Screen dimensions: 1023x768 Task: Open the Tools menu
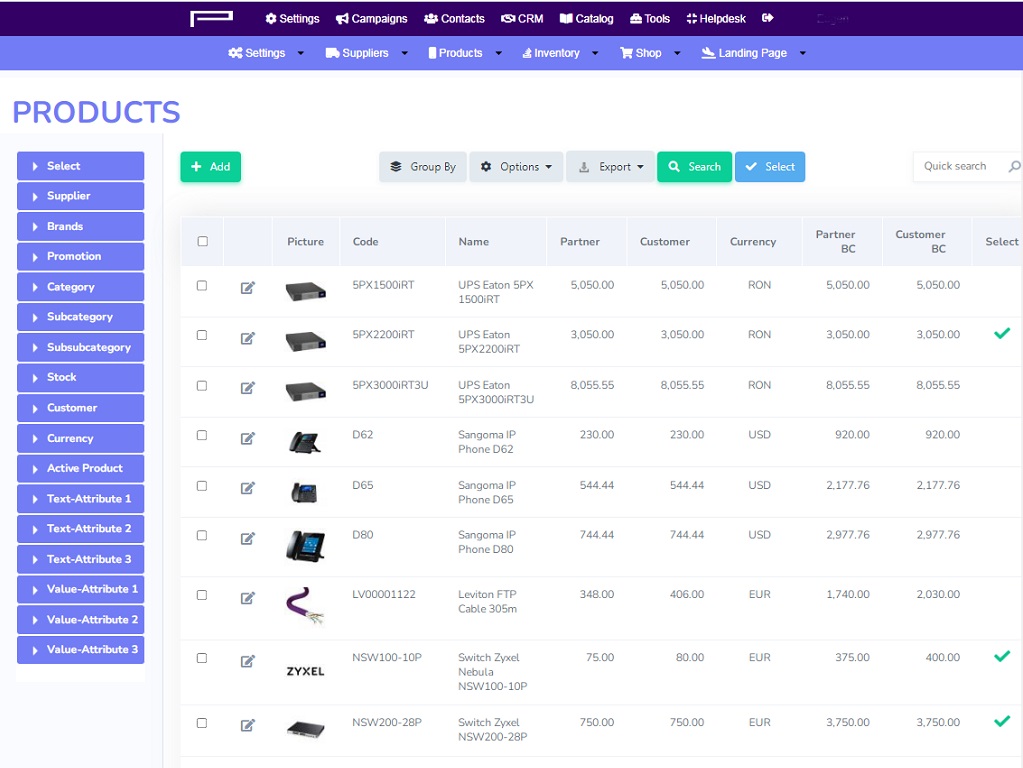click(650, 18)
